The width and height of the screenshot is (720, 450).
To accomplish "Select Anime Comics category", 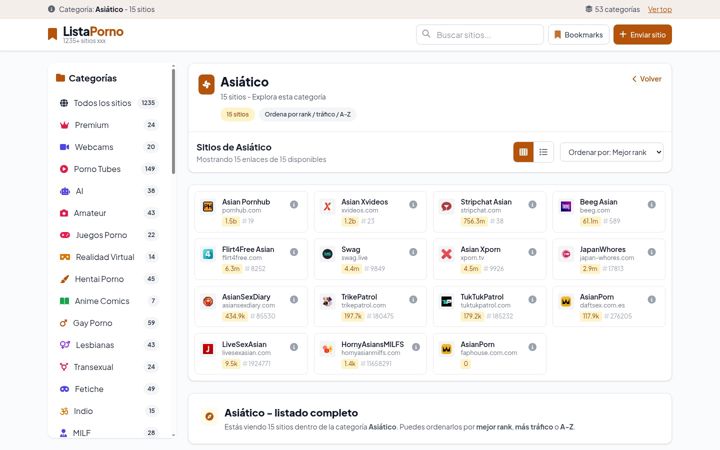I will coord(108,301).
